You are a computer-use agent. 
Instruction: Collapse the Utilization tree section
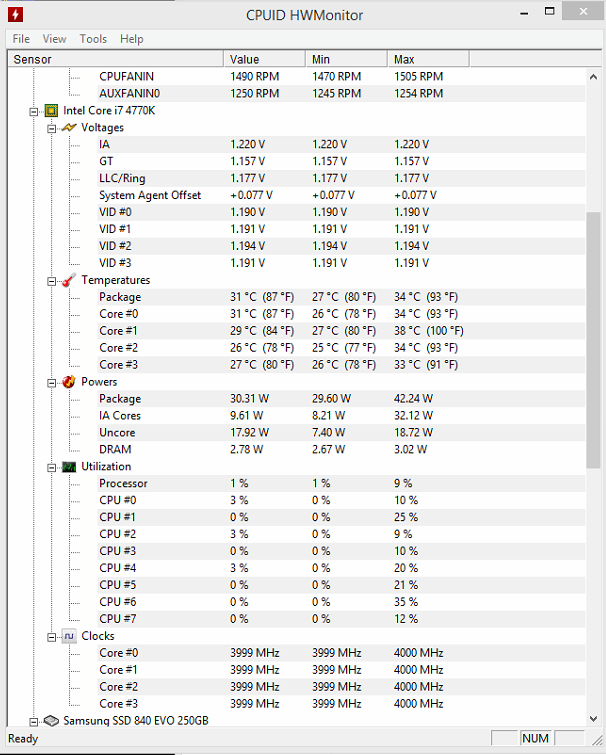tap(52, 468)
